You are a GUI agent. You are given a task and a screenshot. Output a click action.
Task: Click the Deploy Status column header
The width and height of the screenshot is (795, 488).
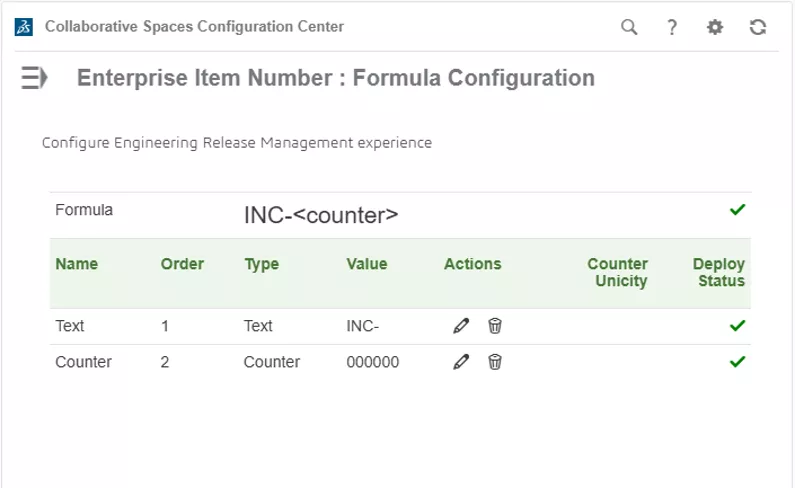(x=718, y=272)
